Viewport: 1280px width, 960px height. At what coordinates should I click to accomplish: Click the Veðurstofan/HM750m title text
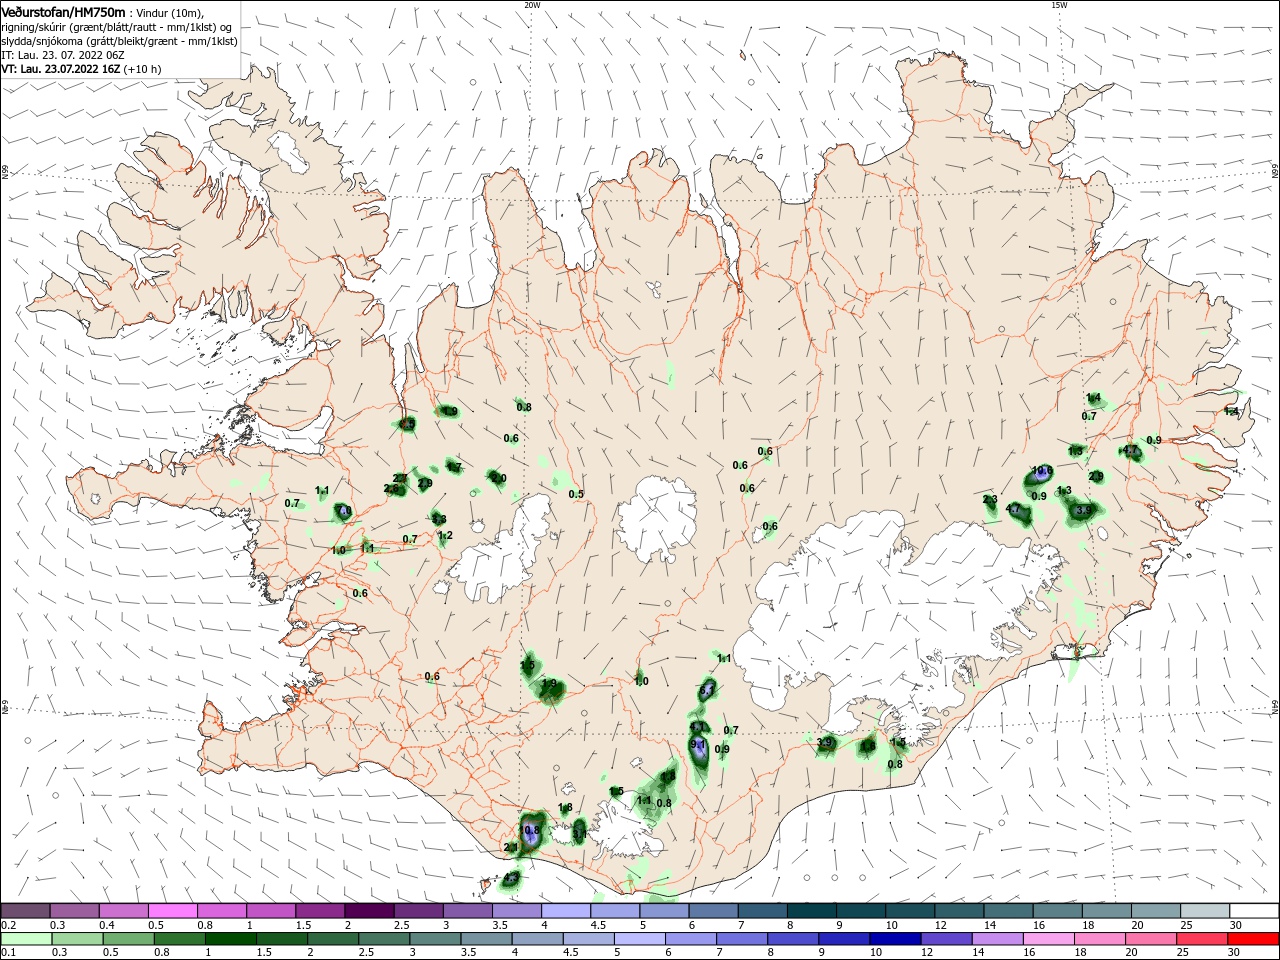pos(63,11)
